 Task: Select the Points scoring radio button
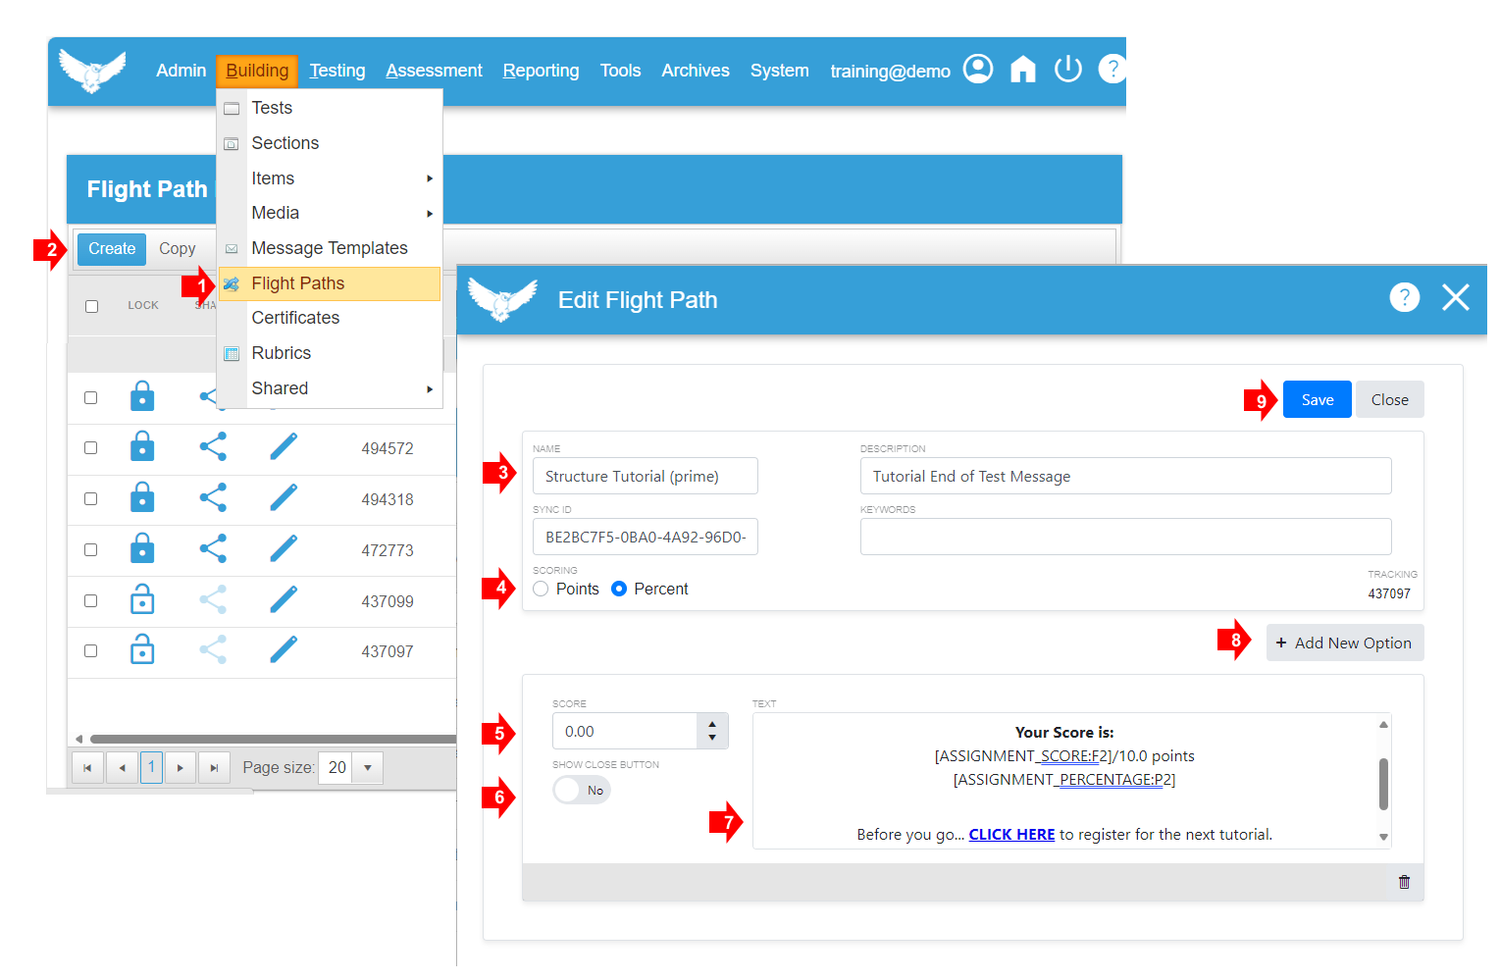(x=540, y=589)
